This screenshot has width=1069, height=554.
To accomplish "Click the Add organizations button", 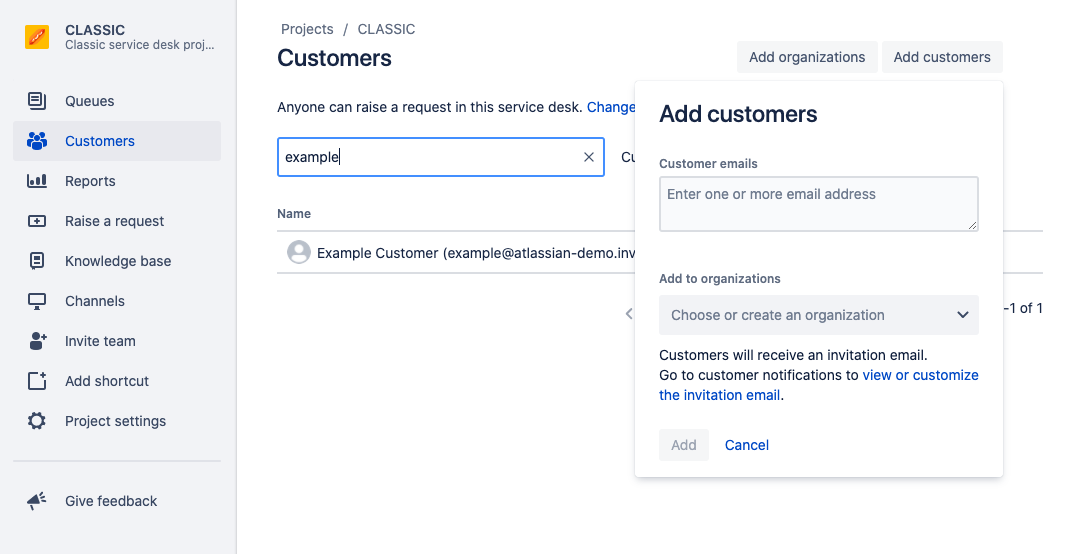I will [x=807, y=57].
